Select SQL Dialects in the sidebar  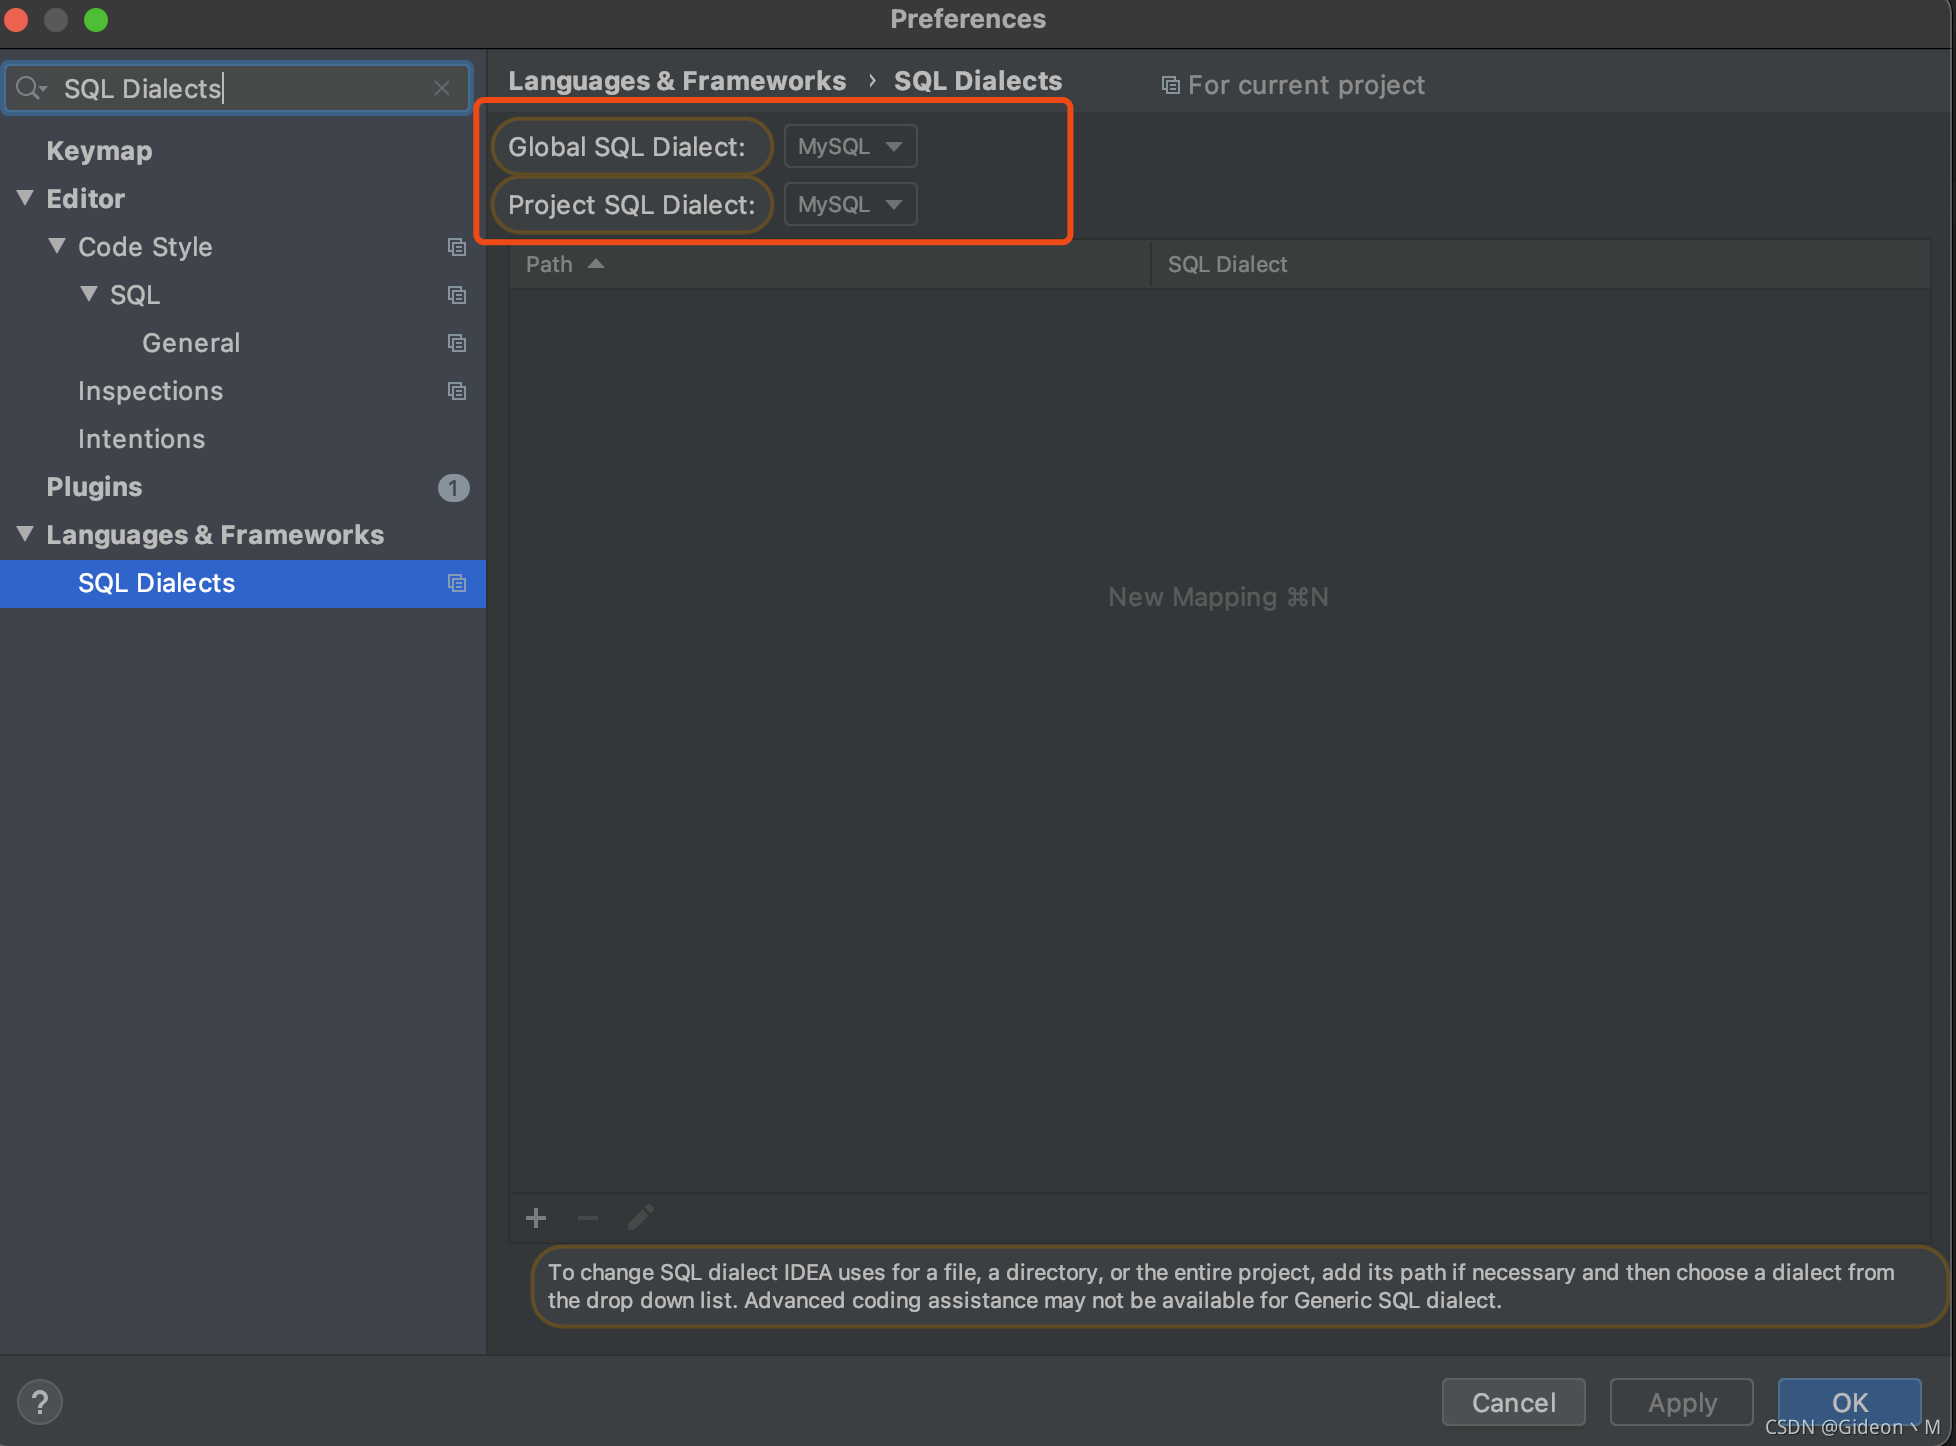pos(155,582)
